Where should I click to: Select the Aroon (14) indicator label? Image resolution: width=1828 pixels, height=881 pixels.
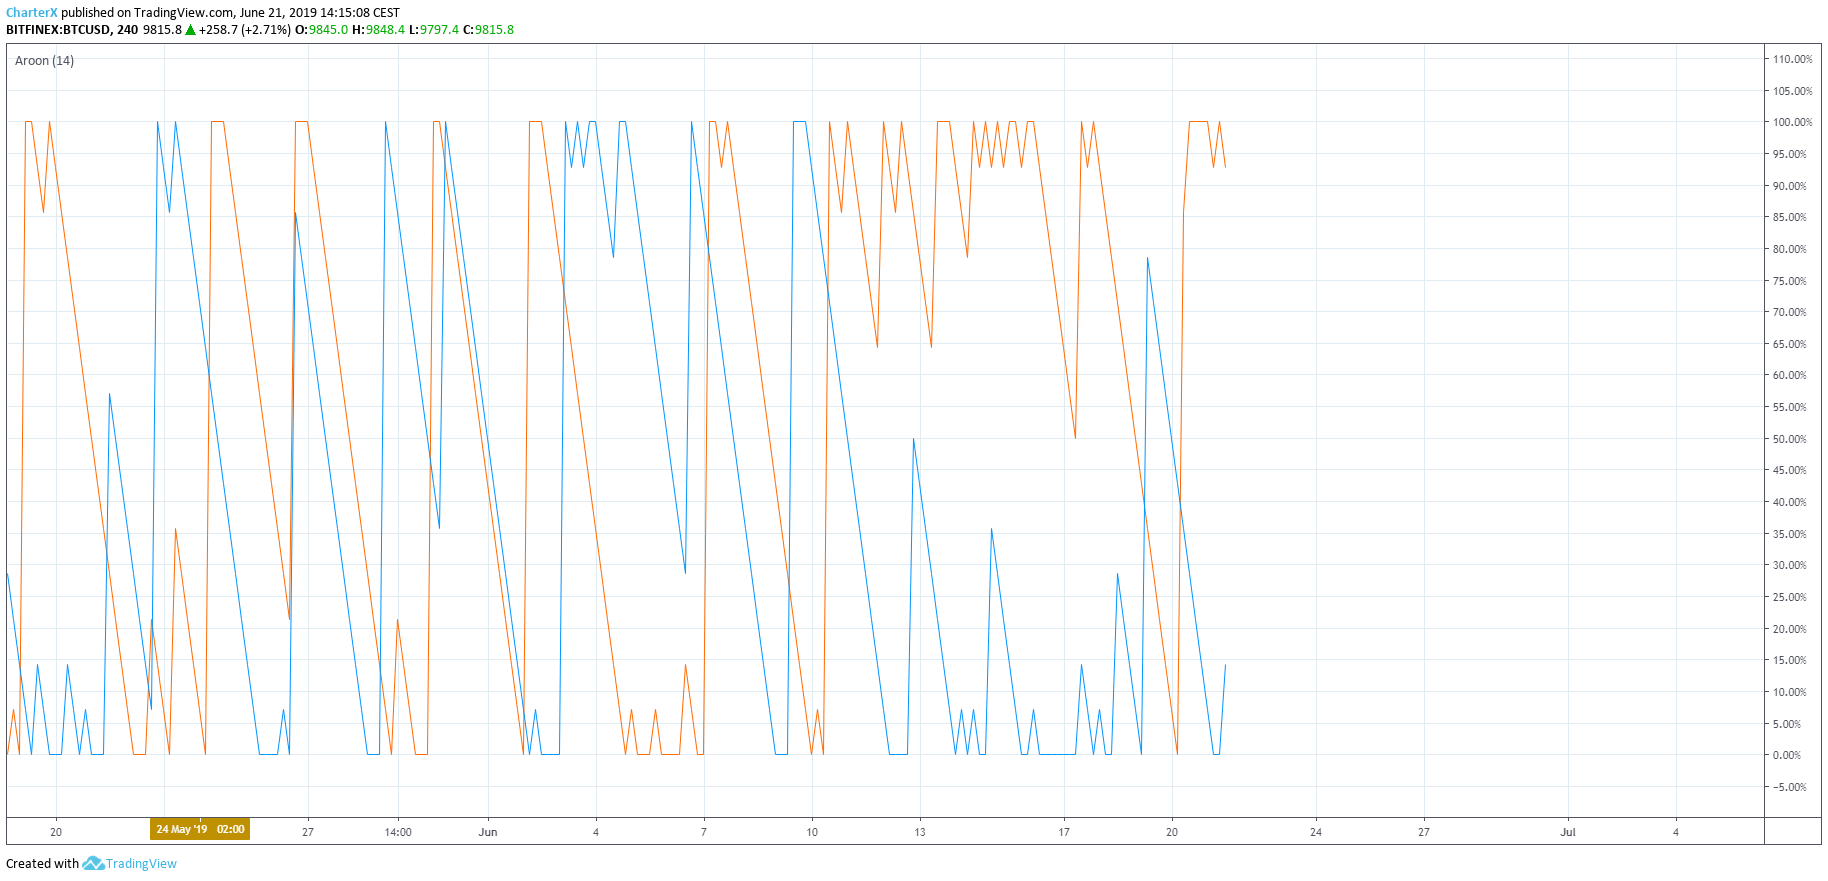44,61
